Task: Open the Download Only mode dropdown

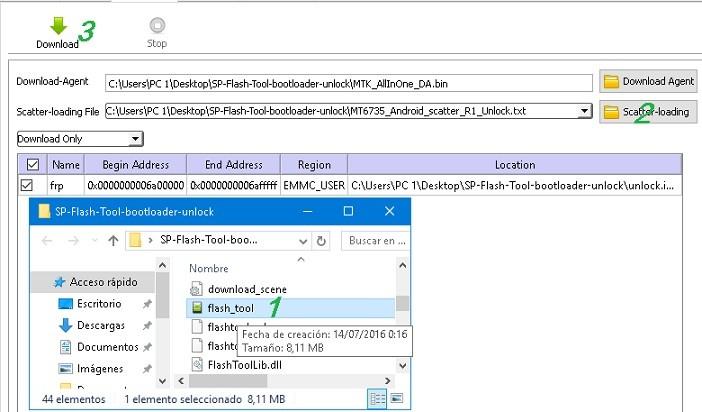Action: click(x=80, y=139)
